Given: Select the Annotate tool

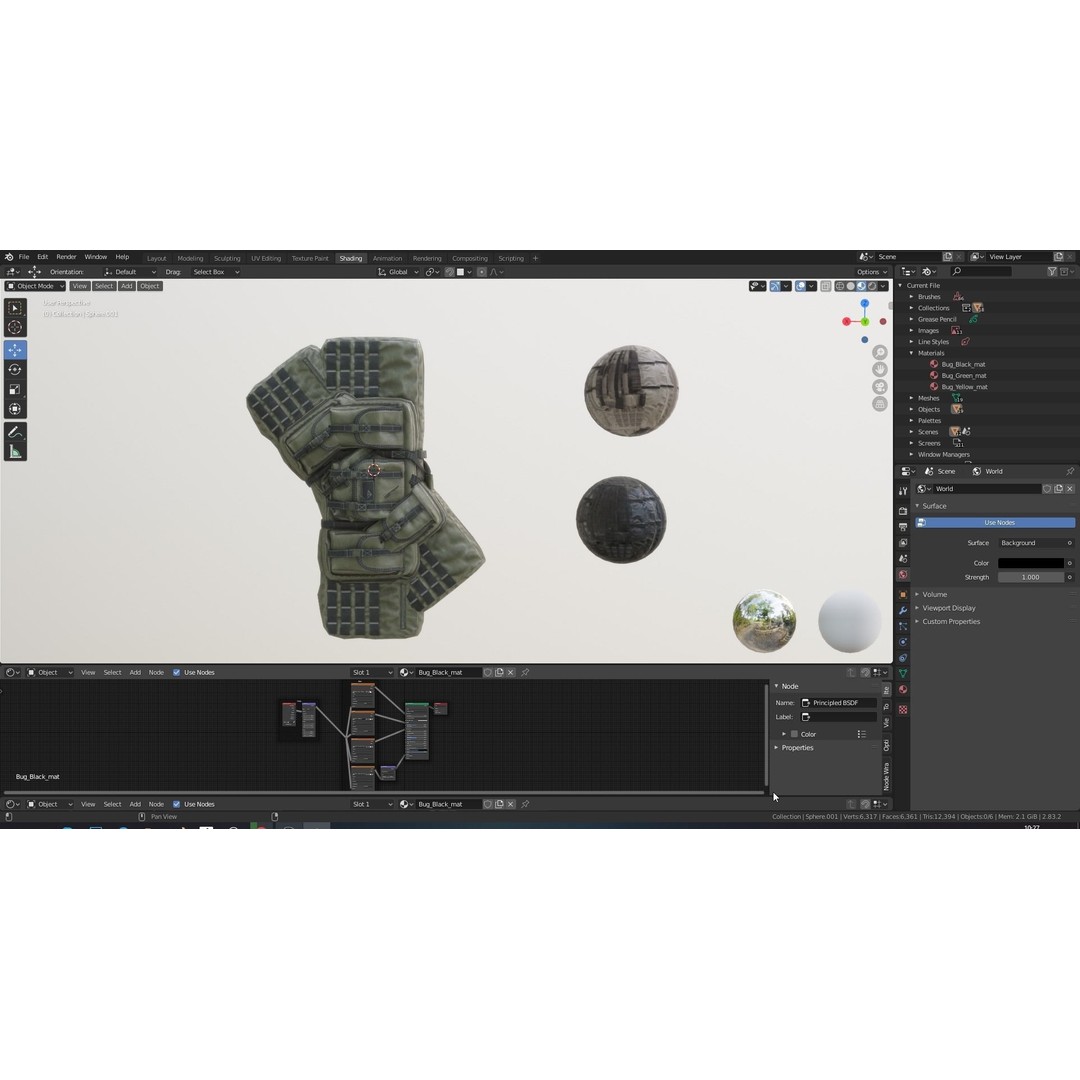Looking at the screenshot, I should pyautogui.click(x=15, y=432).
